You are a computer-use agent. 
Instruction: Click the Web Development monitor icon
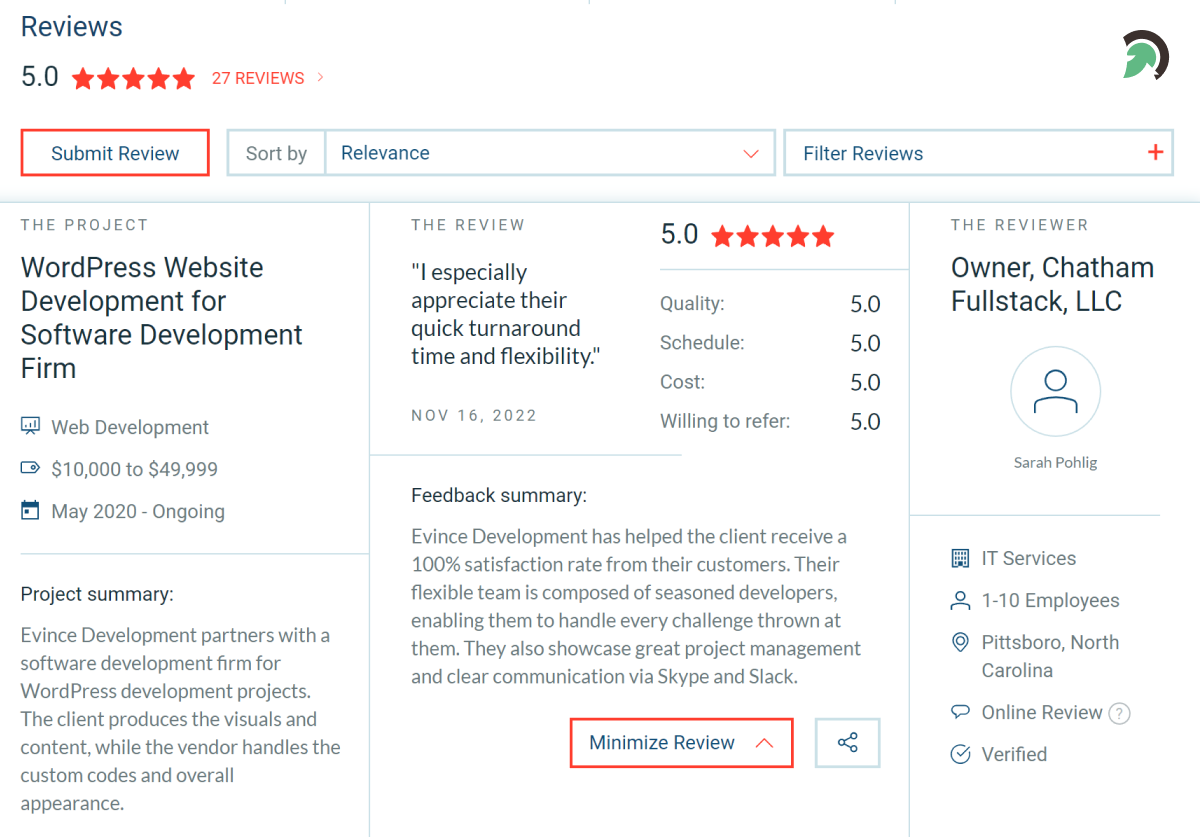click(x=31, y=426)
